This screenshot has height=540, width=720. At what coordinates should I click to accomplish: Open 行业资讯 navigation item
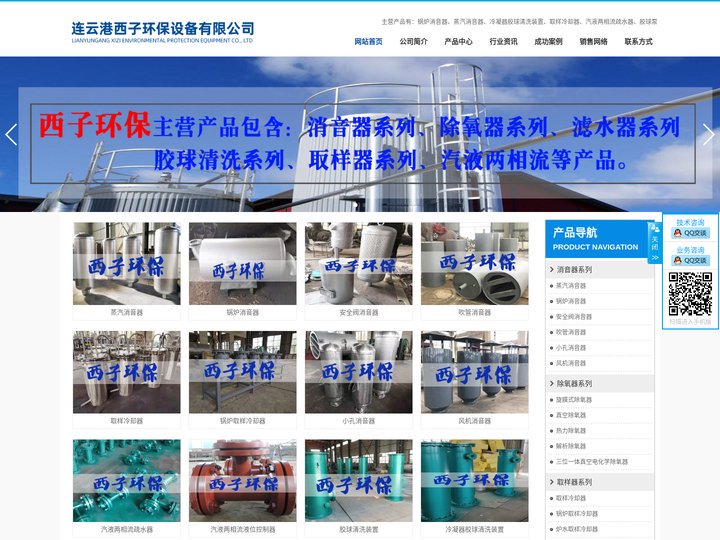[x=503, y=41]
